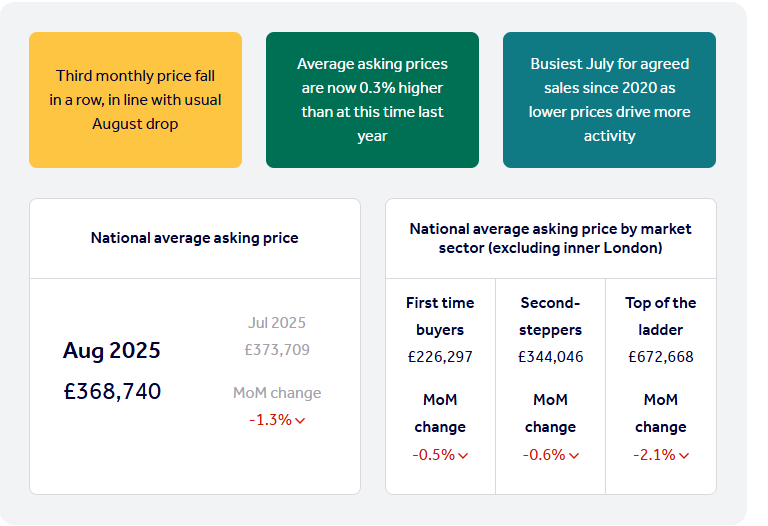Click the First time buyers column label
Viewport: 768px width, 526px height.
440,316
